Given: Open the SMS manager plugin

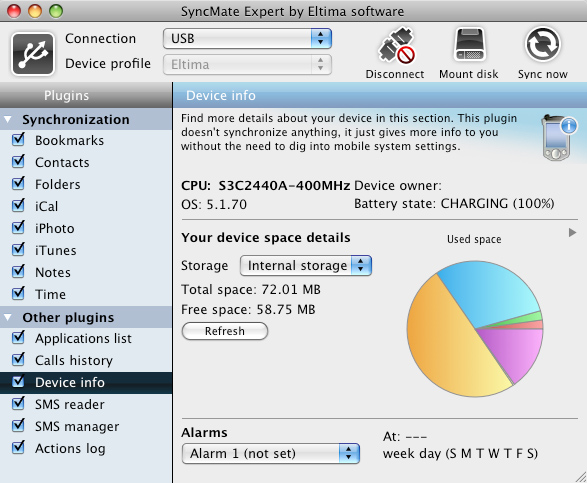Looking at the screenshot, I should 86,426.
